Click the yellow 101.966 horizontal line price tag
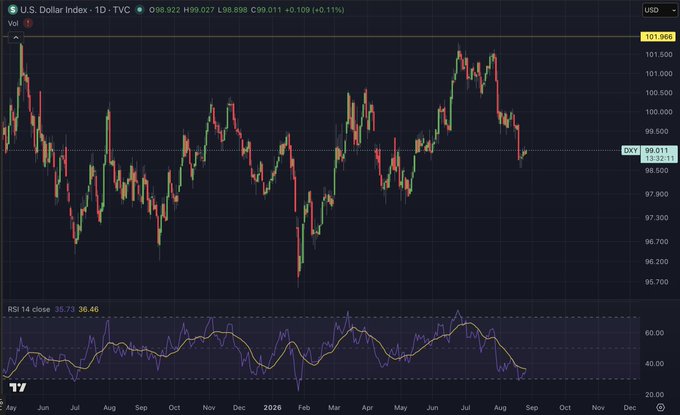Image resolution: width=680 pixels, height=415 pixels. [658, 37]
